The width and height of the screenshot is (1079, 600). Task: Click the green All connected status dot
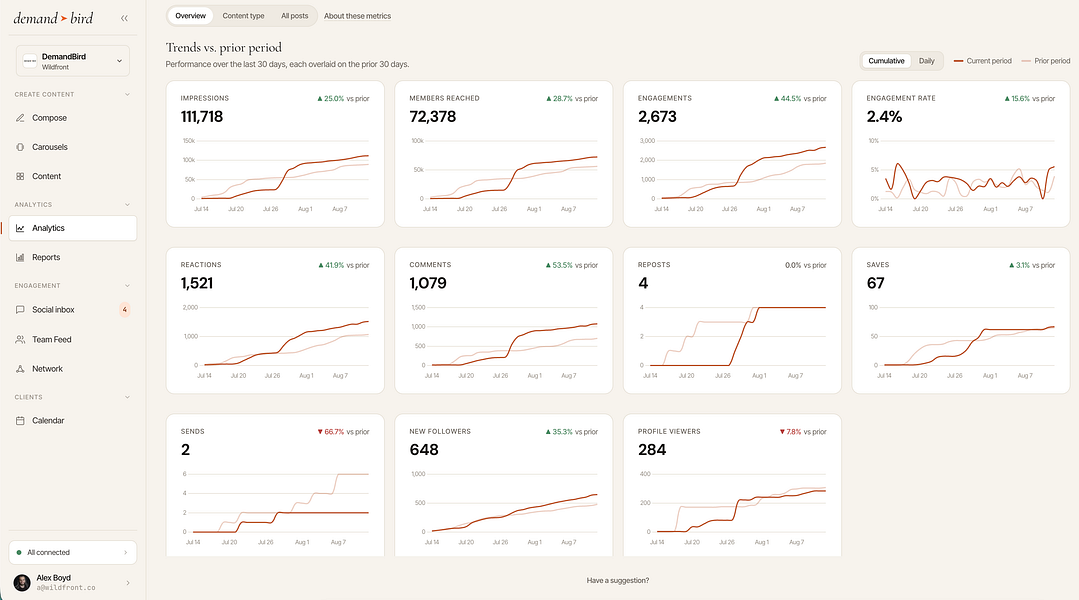[x=19, y=553]
